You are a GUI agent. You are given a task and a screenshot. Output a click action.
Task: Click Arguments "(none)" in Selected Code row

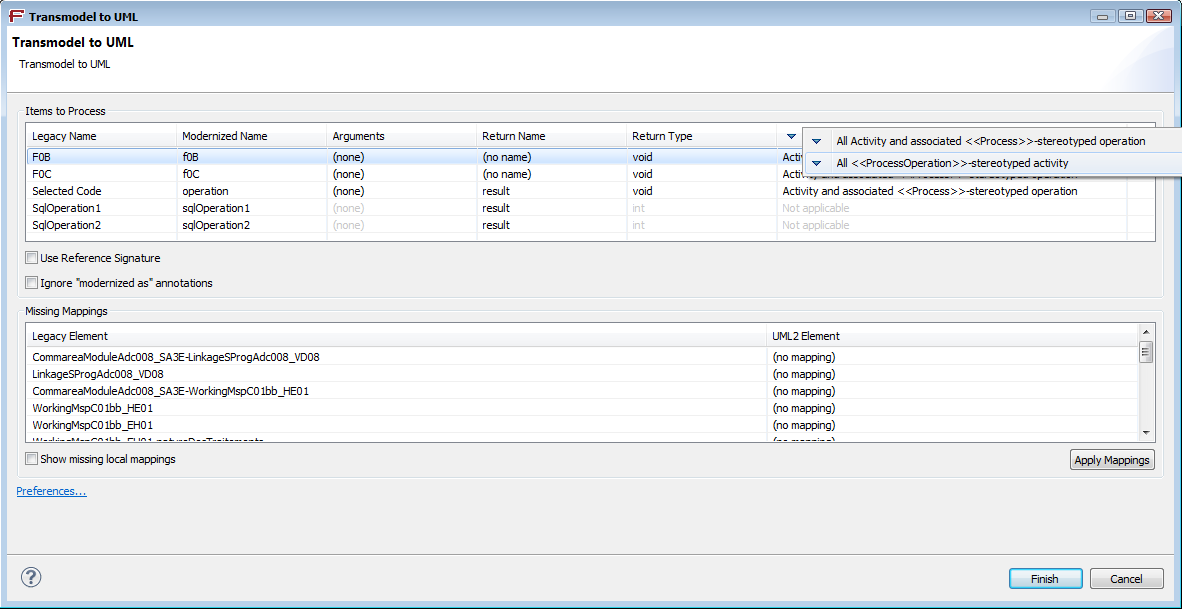[401, 191]
